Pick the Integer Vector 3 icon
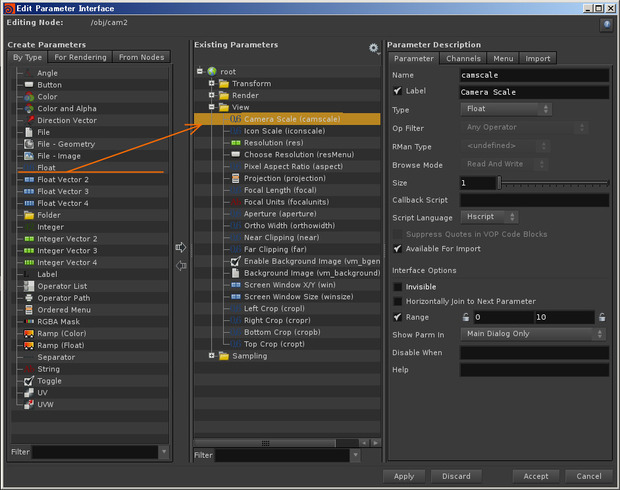The height and width of the screenshot is (490, 620). 29,251
